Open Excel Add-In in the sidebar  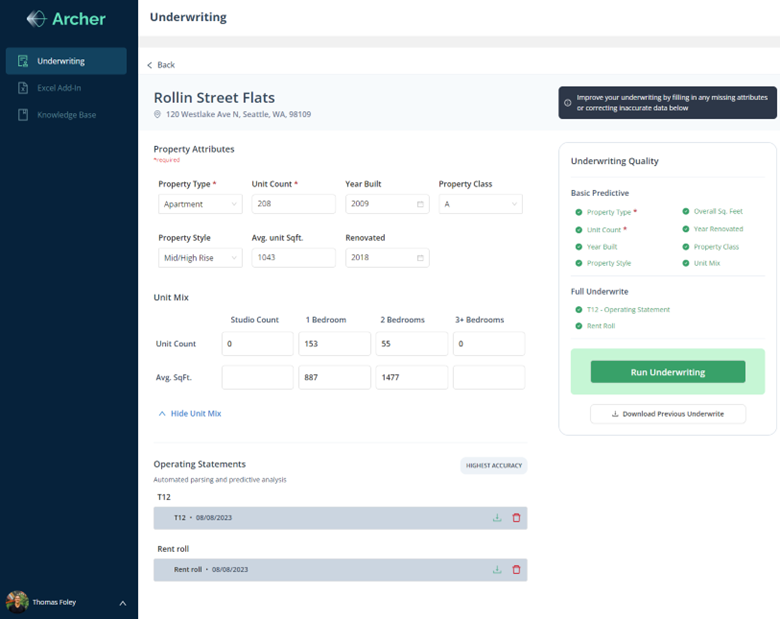click(x=61, y=88)
